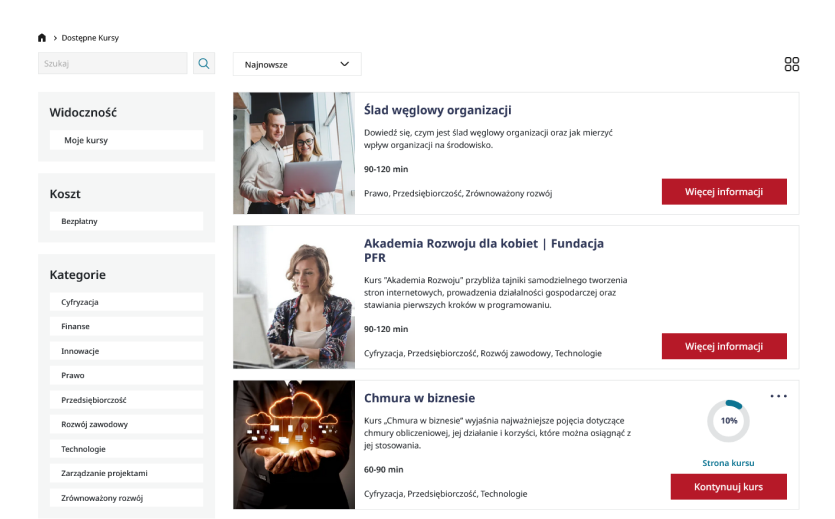Click Dostępne Kursy breadcrumb link
This screenshot has height=519, width=835.
pyautogui.click(x=90, y=38)
